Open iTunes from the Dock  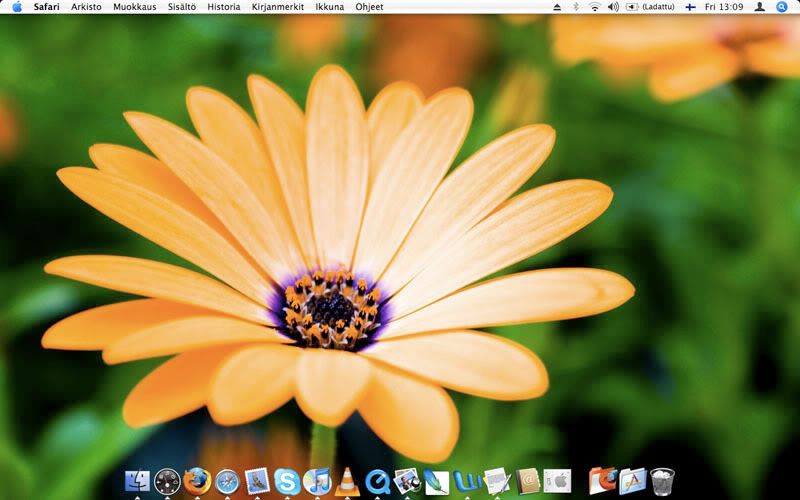(317, 481)
